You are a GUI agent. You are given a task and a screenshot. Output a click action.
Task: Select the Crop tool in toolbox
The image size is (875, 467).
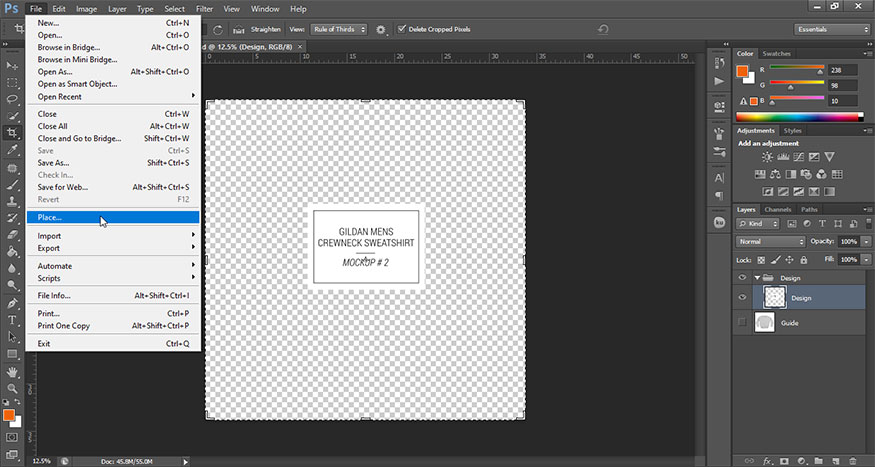click(x=12, y=133)
